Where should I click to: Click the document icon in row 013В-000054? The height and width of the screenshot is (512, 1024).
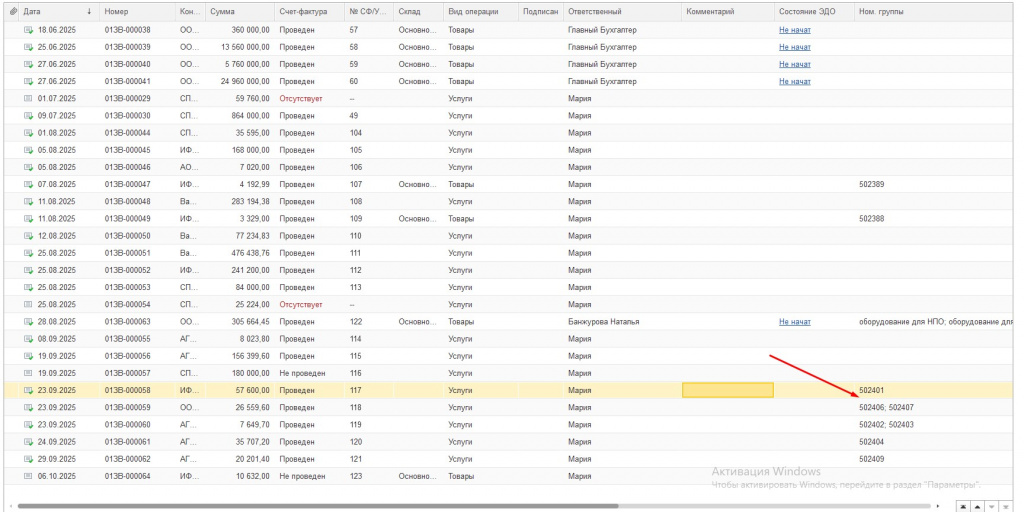coord(28,304)
